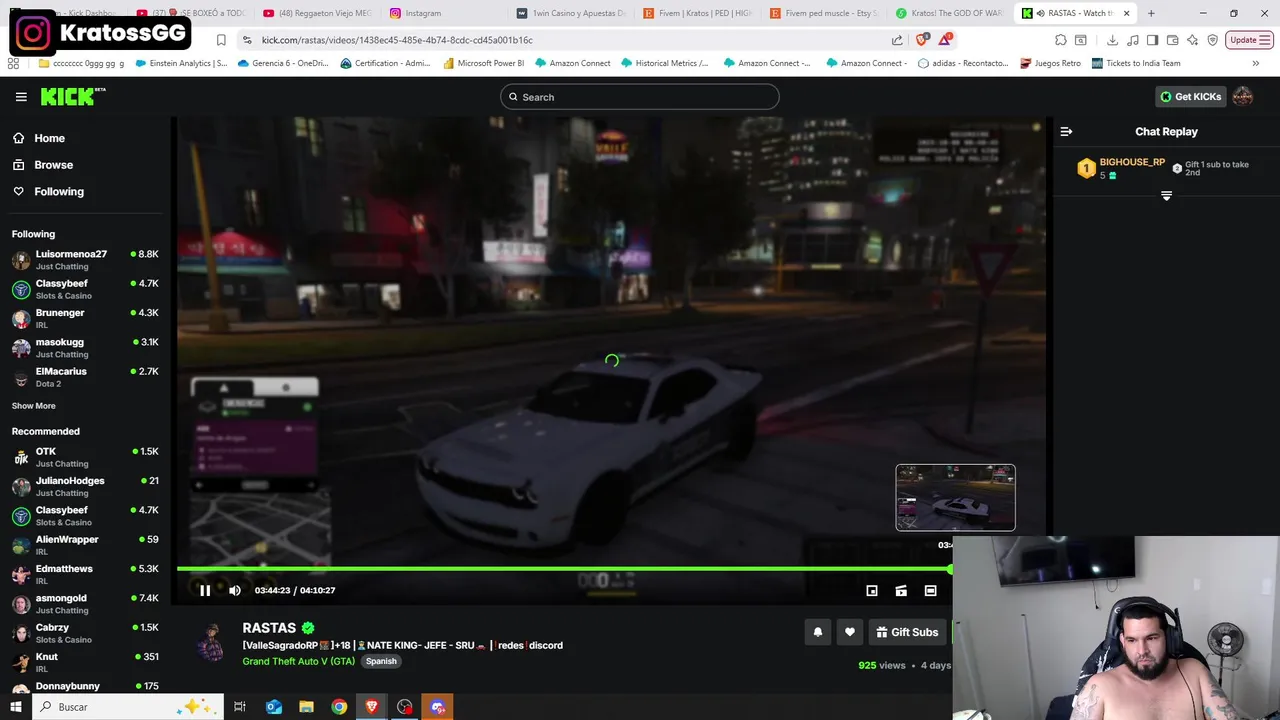Open the Kick hamburger sidebar menu

[x=21, y=97]
